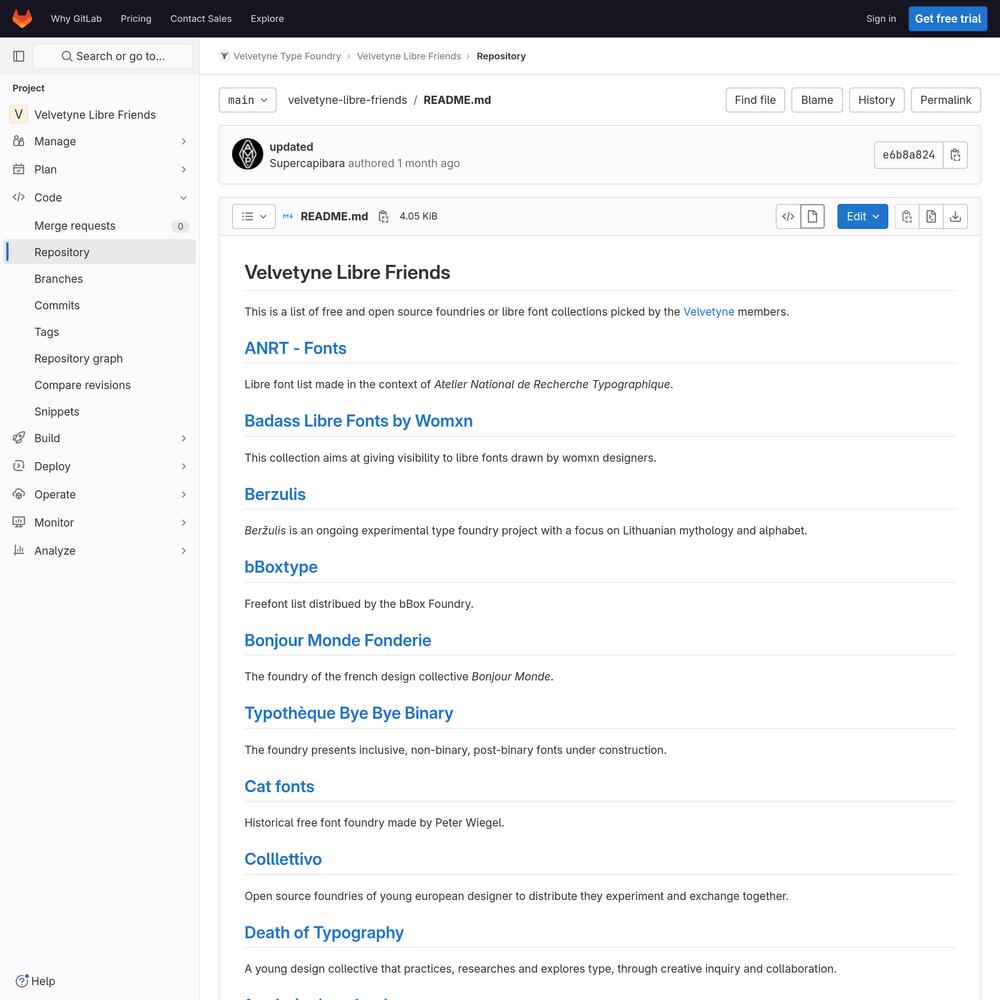Follow the Berzulis heading link
This screenshot has height=1000, width=1000.
coord(275,494)
